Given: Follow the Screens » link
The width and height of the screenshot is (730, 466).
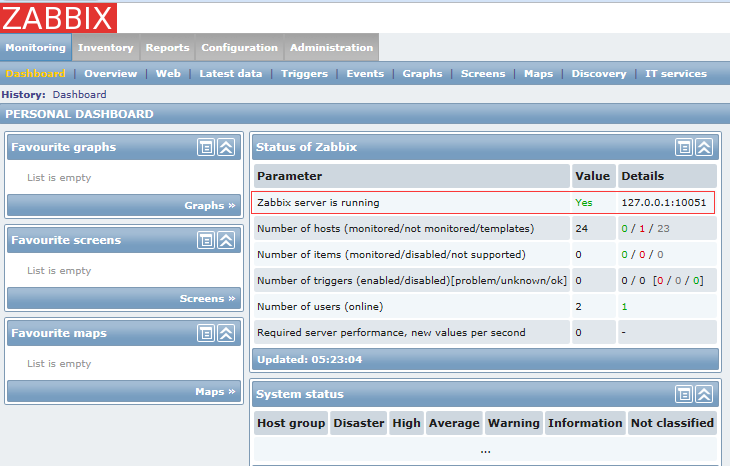Looking at the screenshot, I should [x=208, y=299].
